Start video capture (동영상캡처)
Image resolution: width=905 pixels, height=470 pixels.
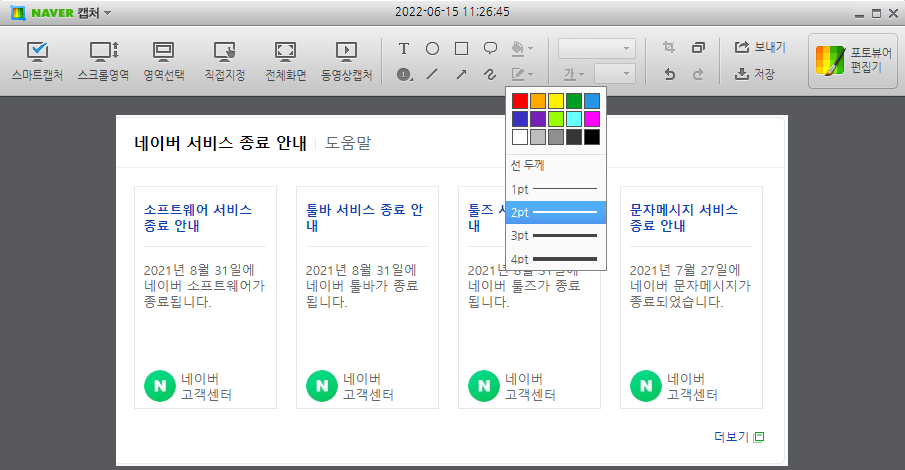pos(346,61)
